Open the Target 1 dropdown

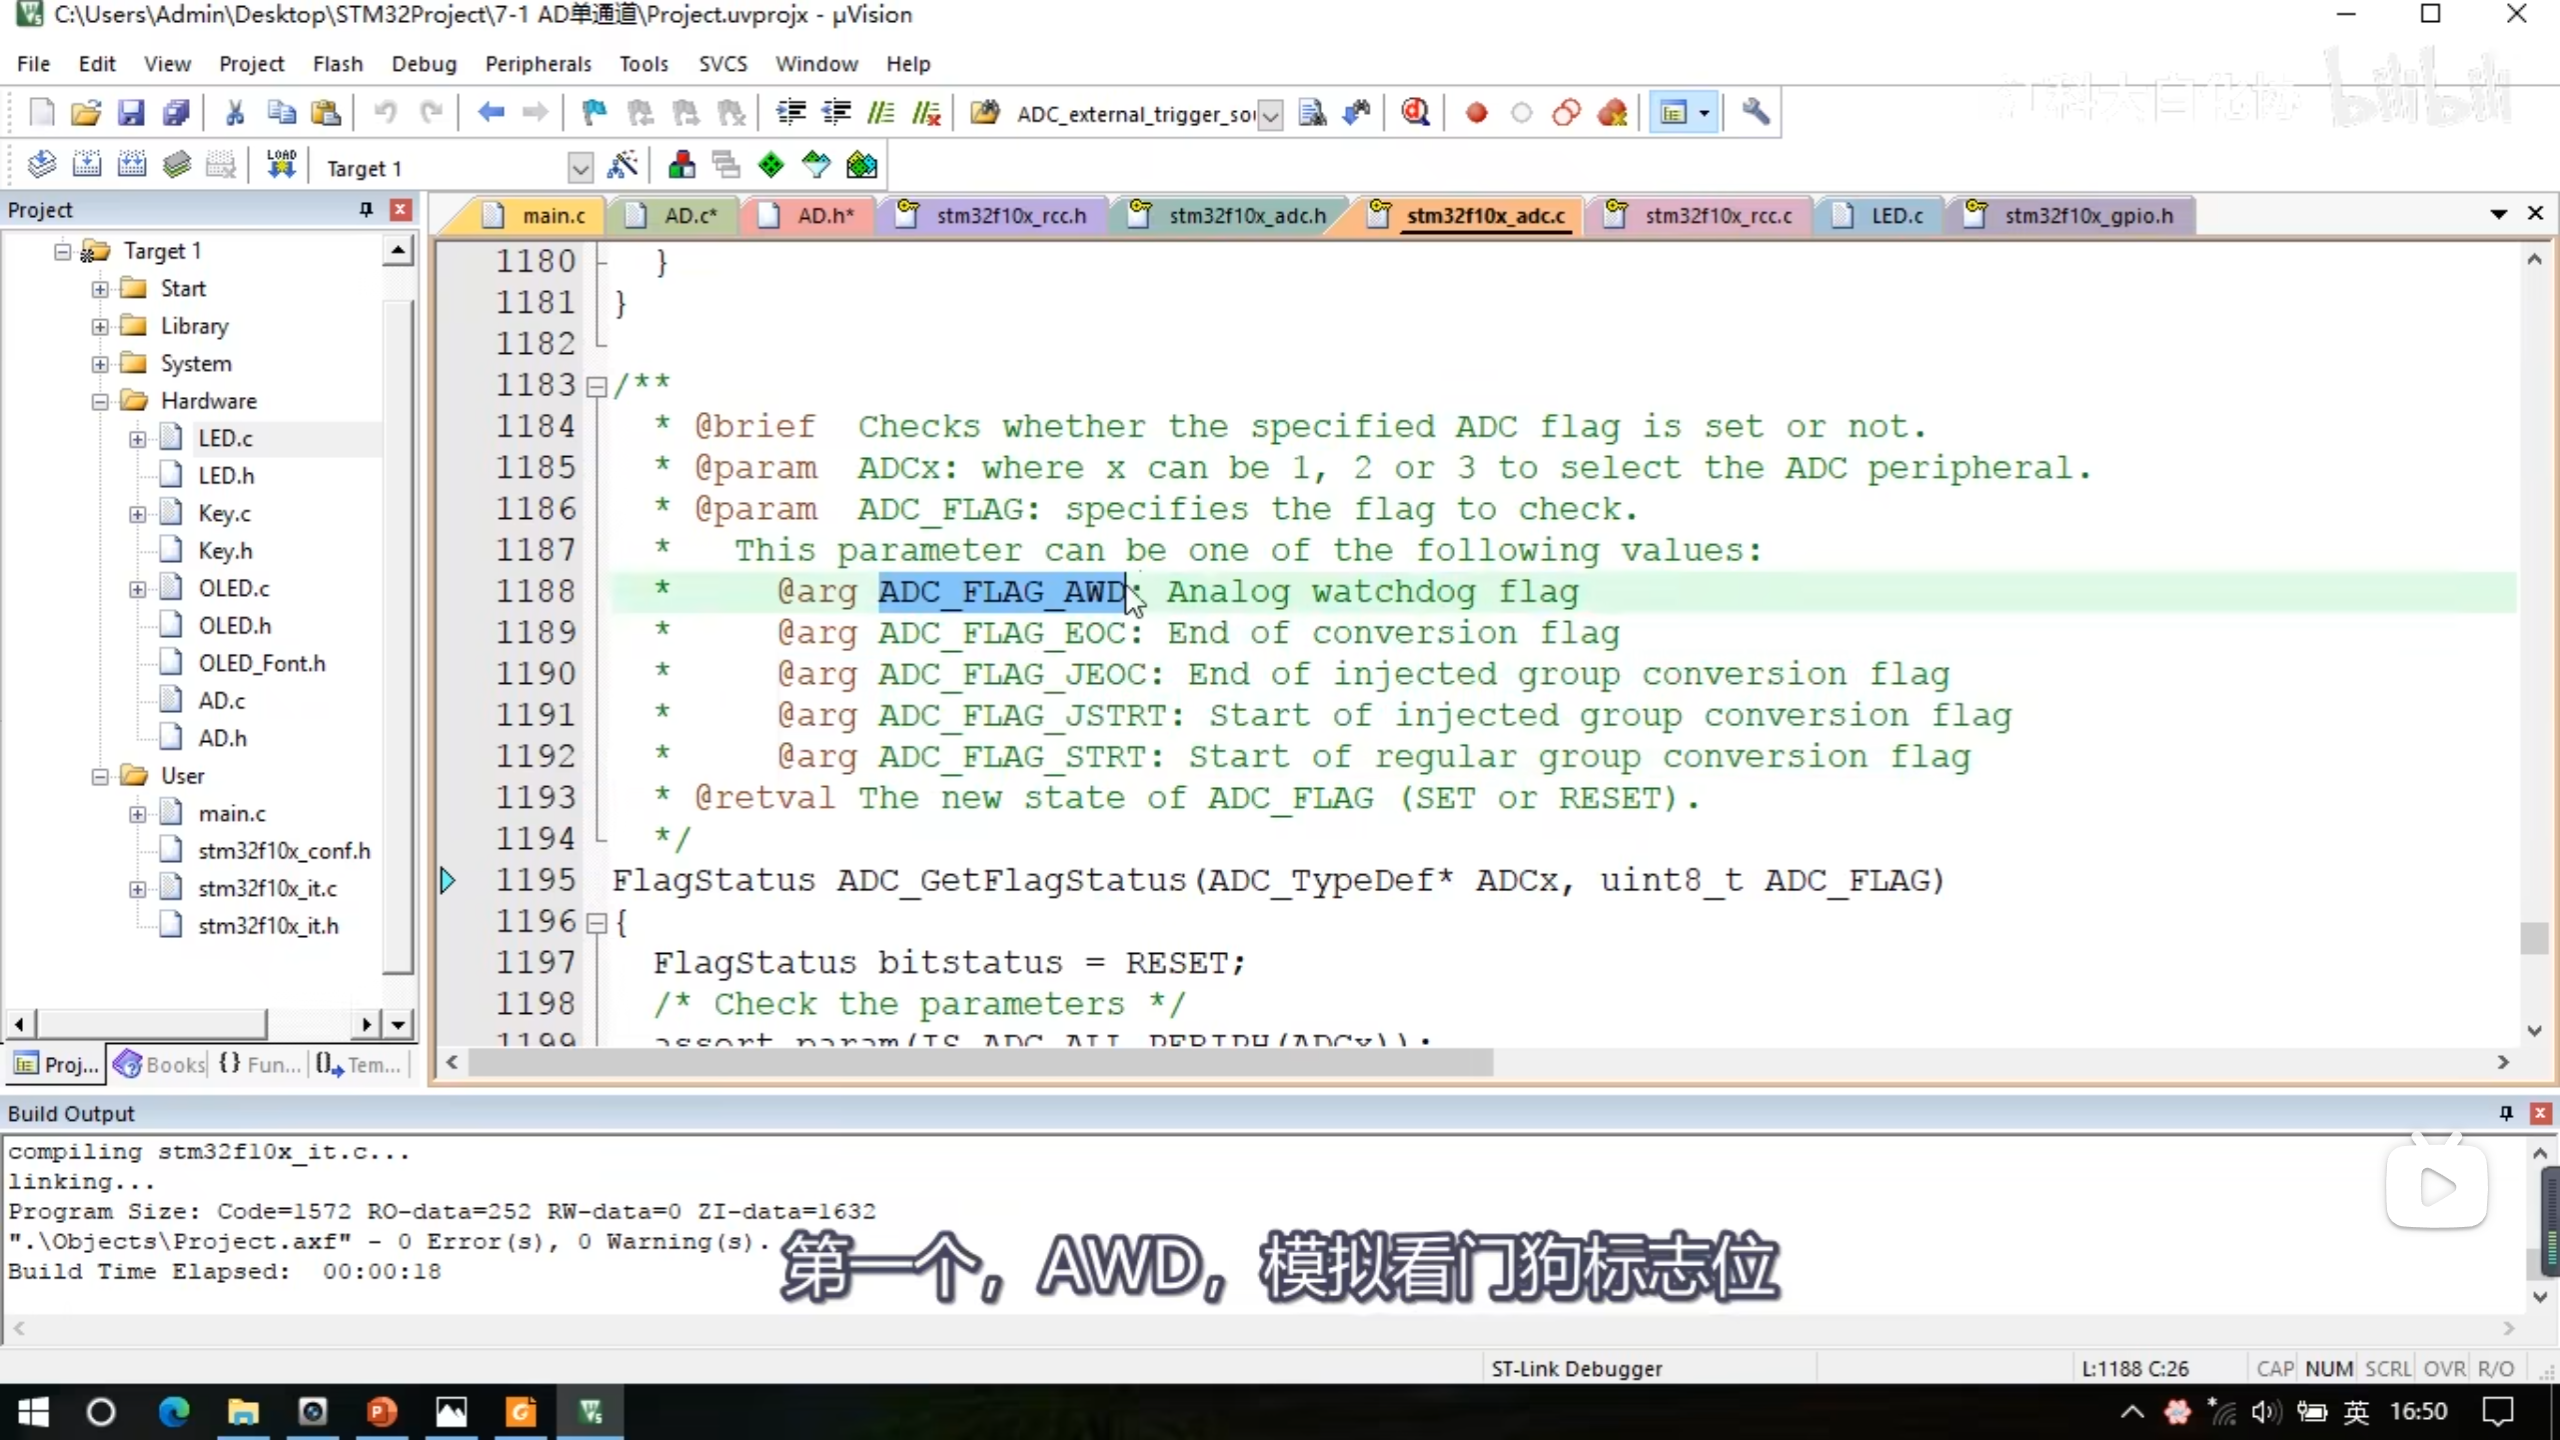point(580,168)
